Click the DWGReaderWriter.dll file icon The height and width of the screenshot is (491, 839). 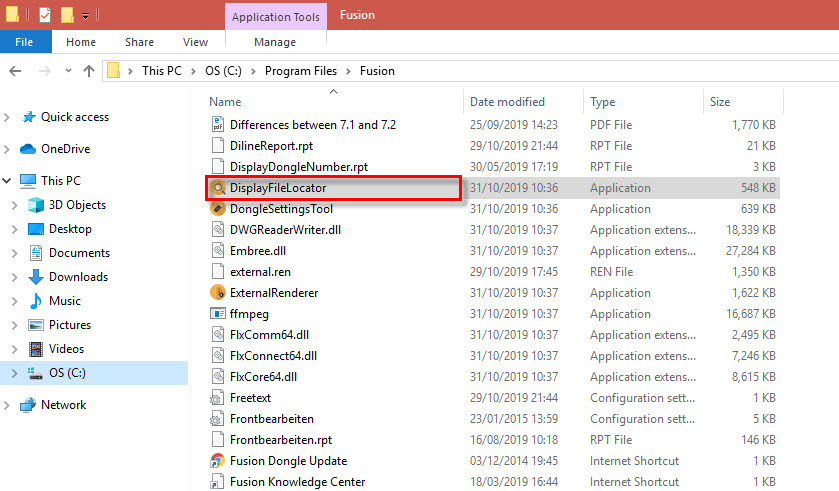[x=218, y=229]
